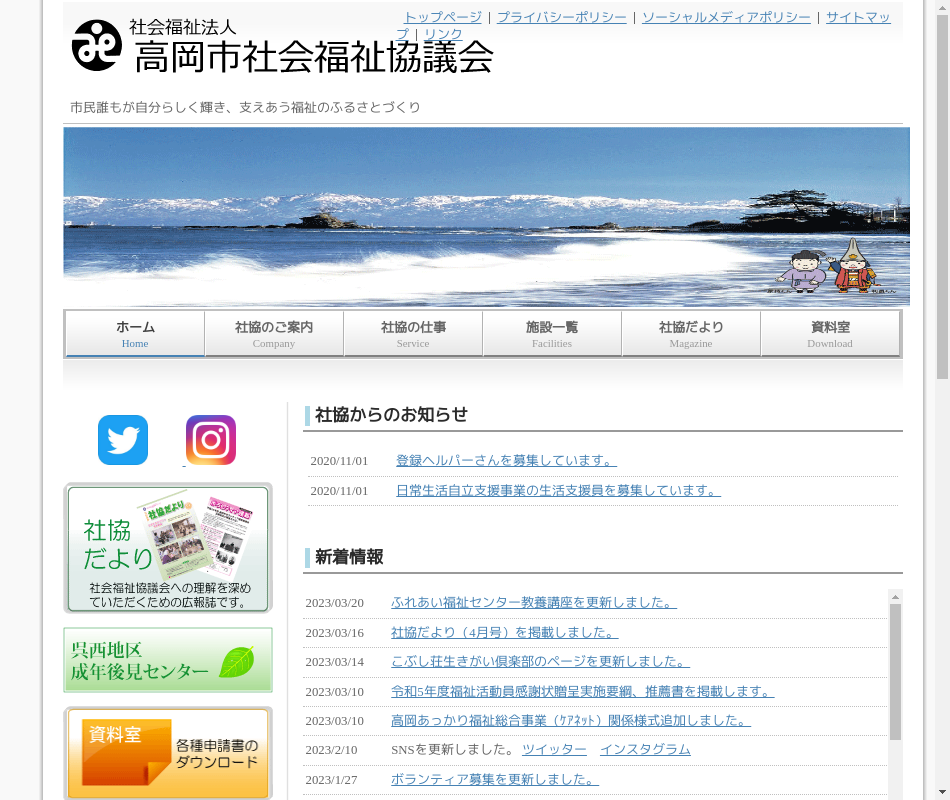Click the ソーシャルメディアポリシー link
This screenshot has width=950, height=800.
pos(726,17)
